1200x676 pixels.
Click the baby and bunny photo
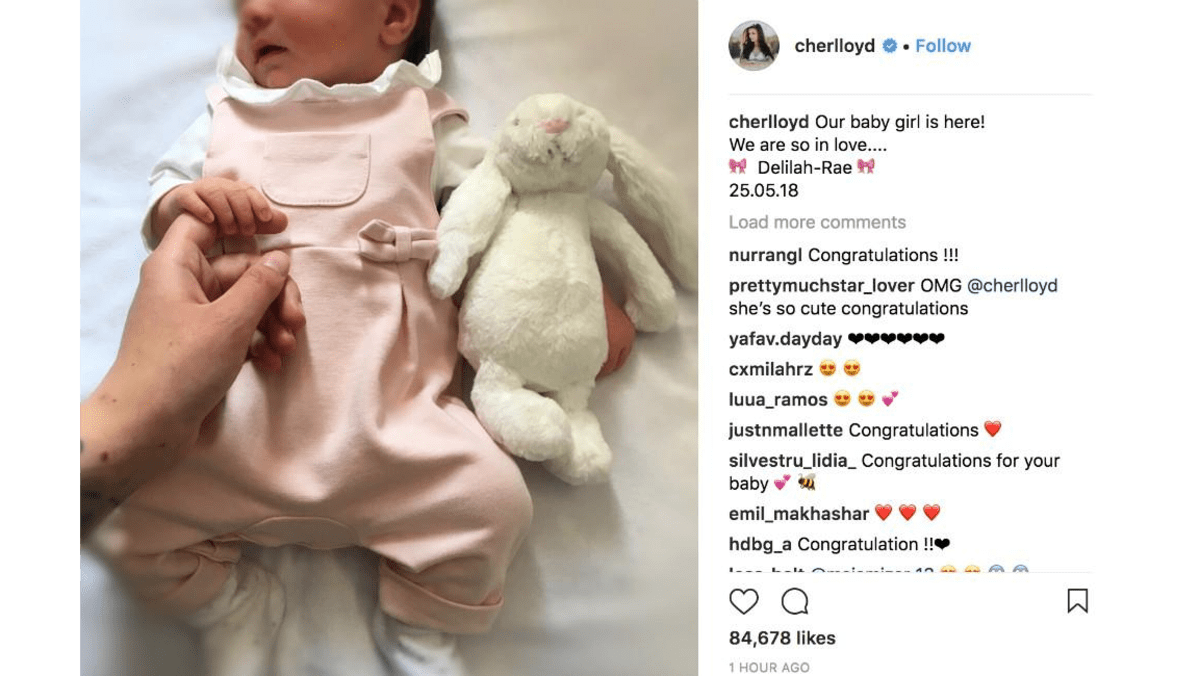click(x=389, y=338)
